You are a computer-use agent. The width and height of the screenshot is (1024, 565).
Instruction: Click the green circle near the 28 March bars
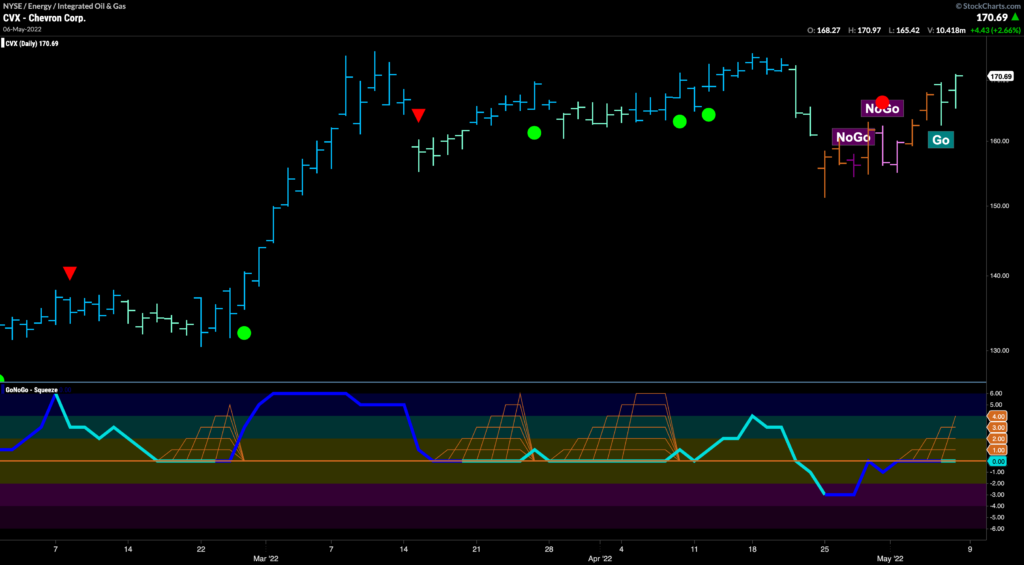tap(534, 133)
